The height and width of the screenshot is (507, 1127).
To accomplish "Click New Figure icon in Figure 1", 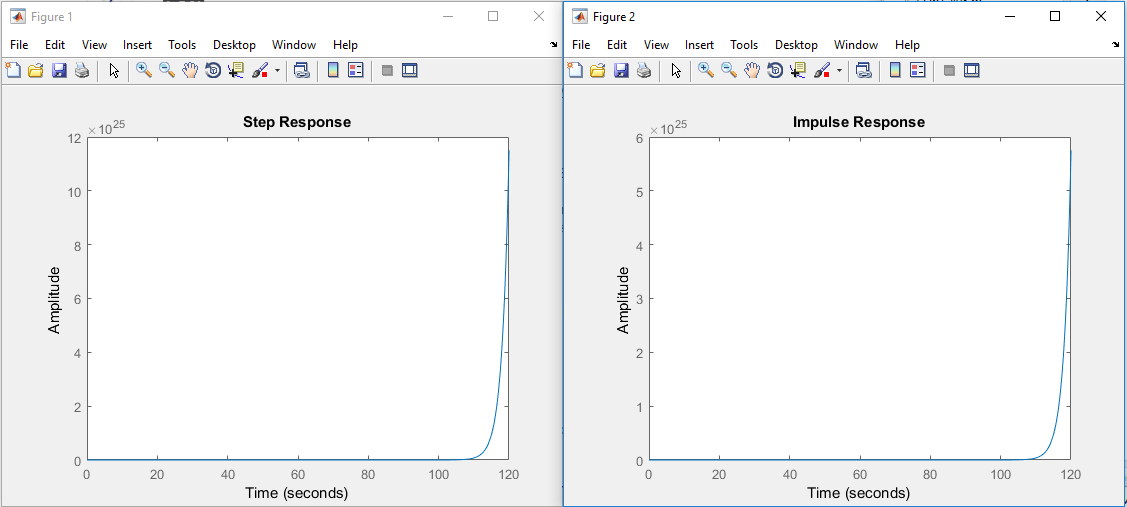I will point(13,70).
